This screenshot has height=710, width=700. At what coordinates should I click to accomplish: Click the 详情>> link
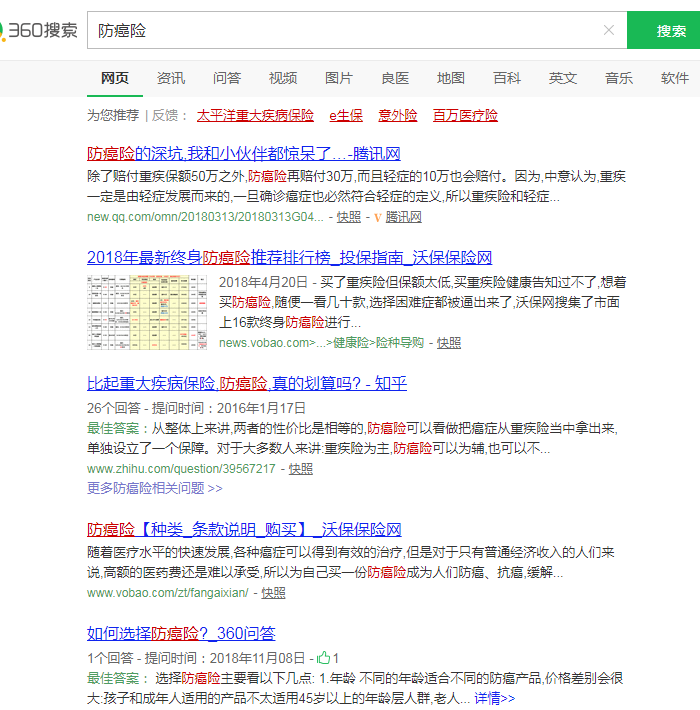[x=494, y=698]
